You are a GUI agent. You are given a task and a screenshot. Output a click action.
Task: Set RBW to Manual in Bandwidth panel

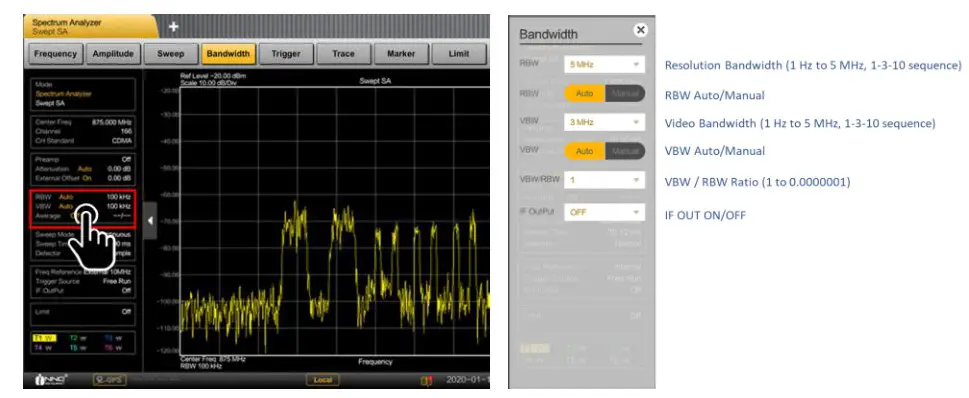pos(625,94)
